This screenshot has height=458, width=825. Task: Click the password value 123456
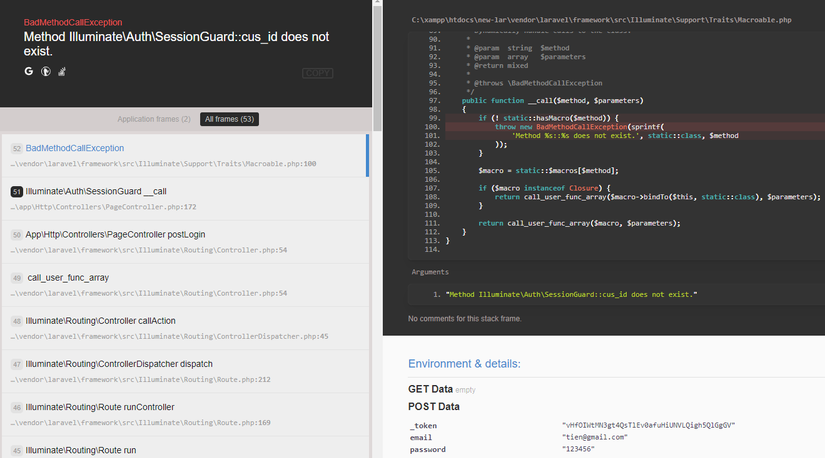tap(578, 449)
